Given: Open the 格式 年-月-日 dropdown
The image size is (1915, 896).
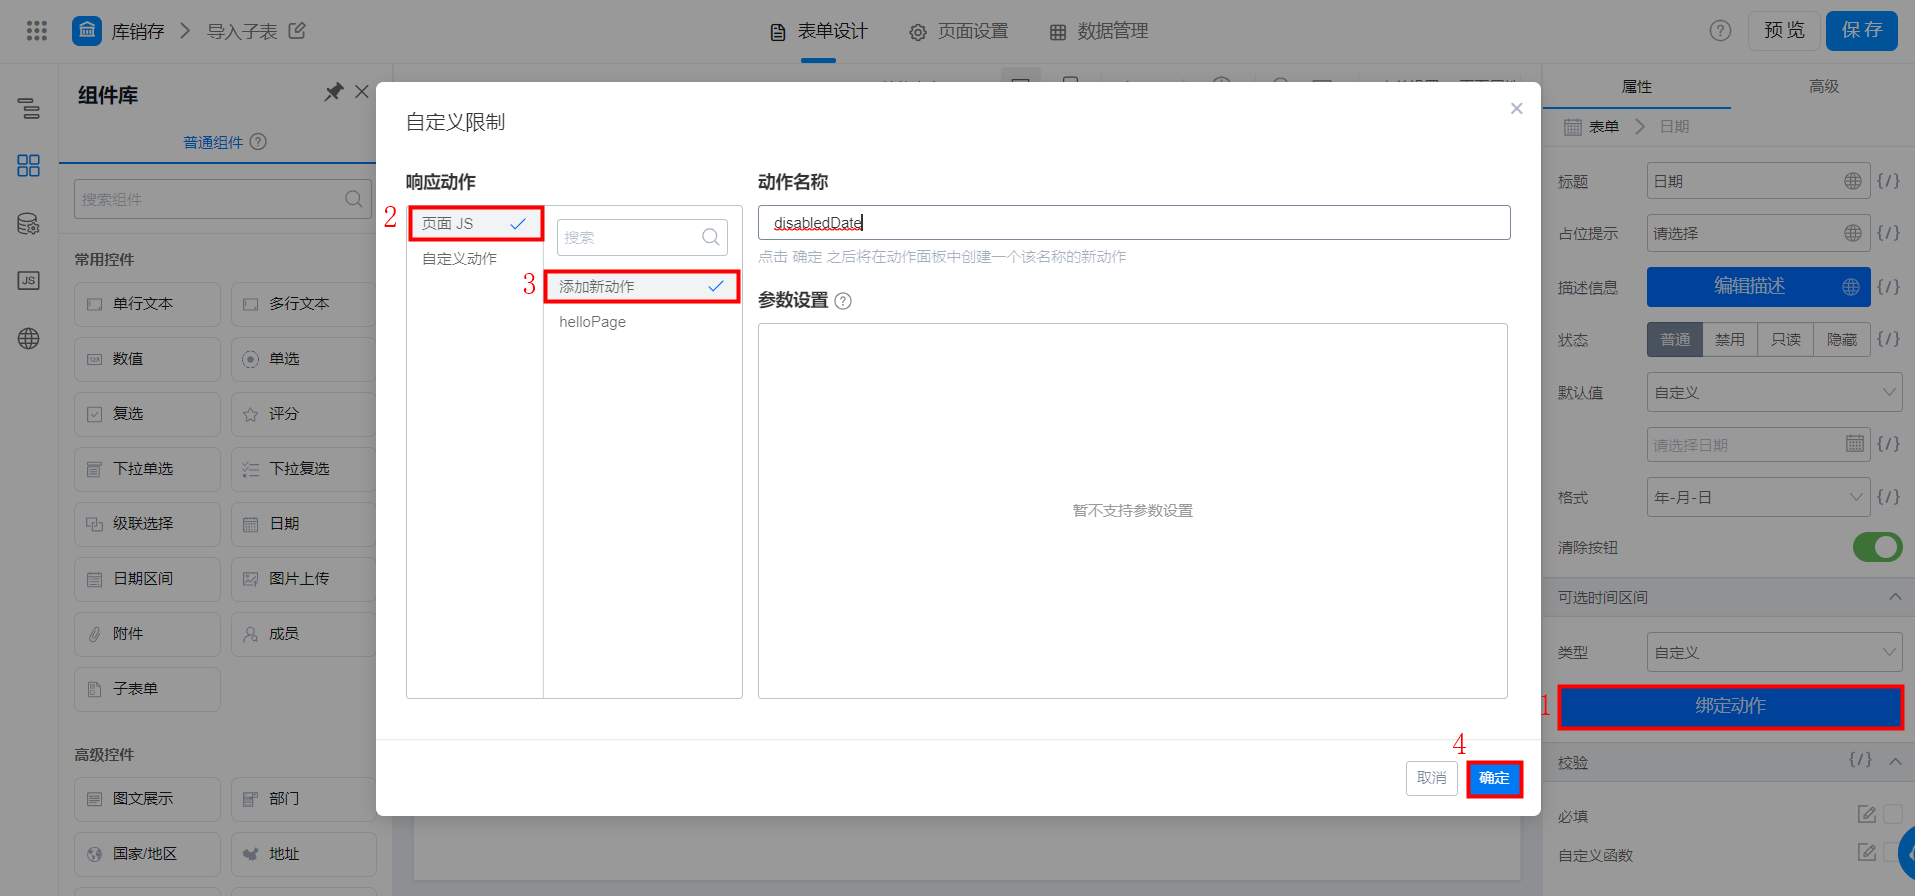Looking at the screenshot, I should [x=1758, y=497].
